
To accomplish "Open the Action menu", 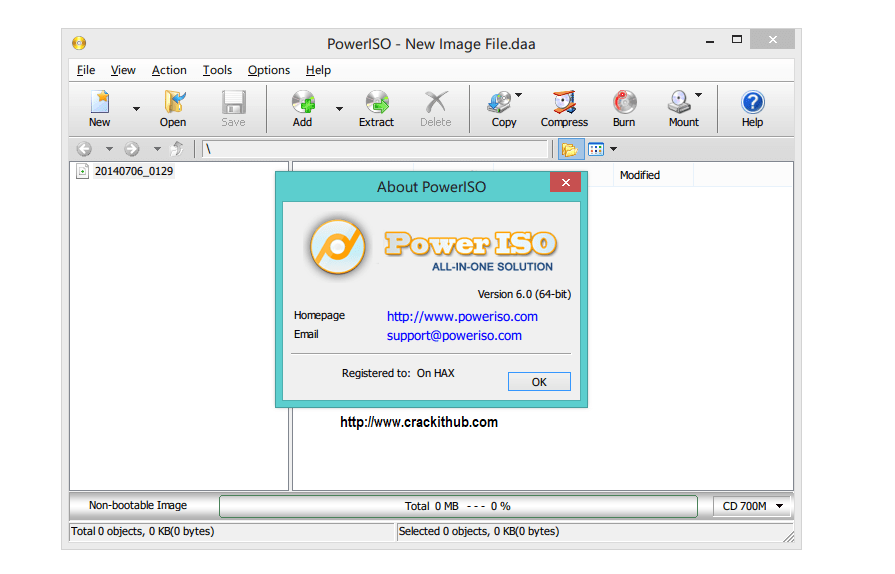I will coord(169,70).
